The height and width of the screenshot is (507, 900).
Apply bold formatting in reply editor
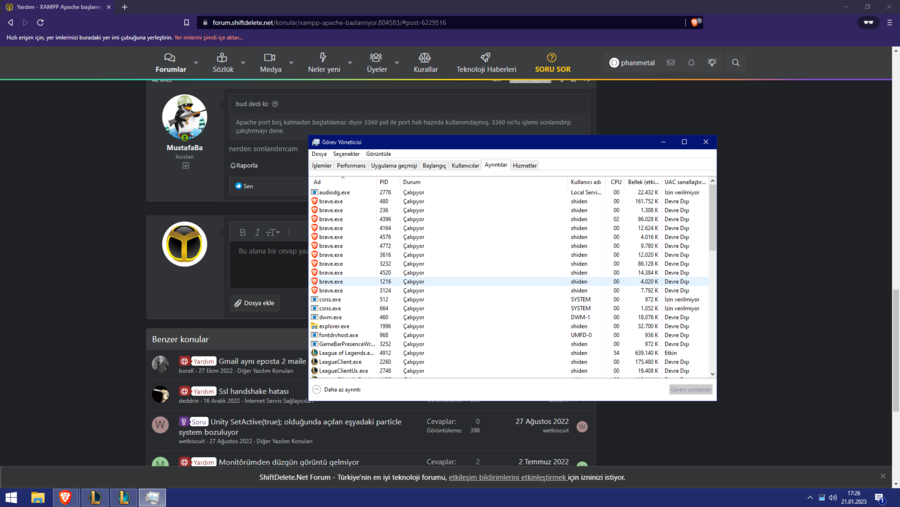(x=242, y=232)
